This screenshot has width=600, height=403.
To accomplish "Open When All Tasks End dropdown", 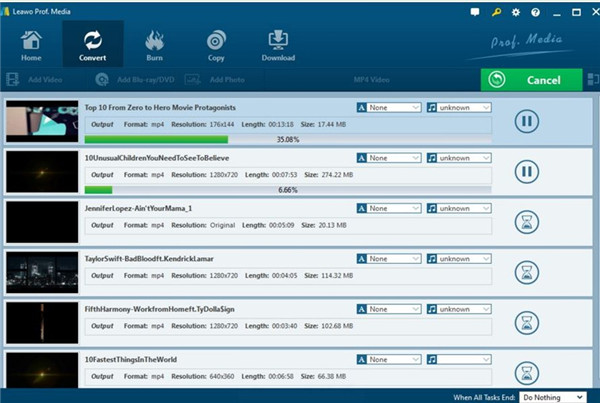I will 553,397.
